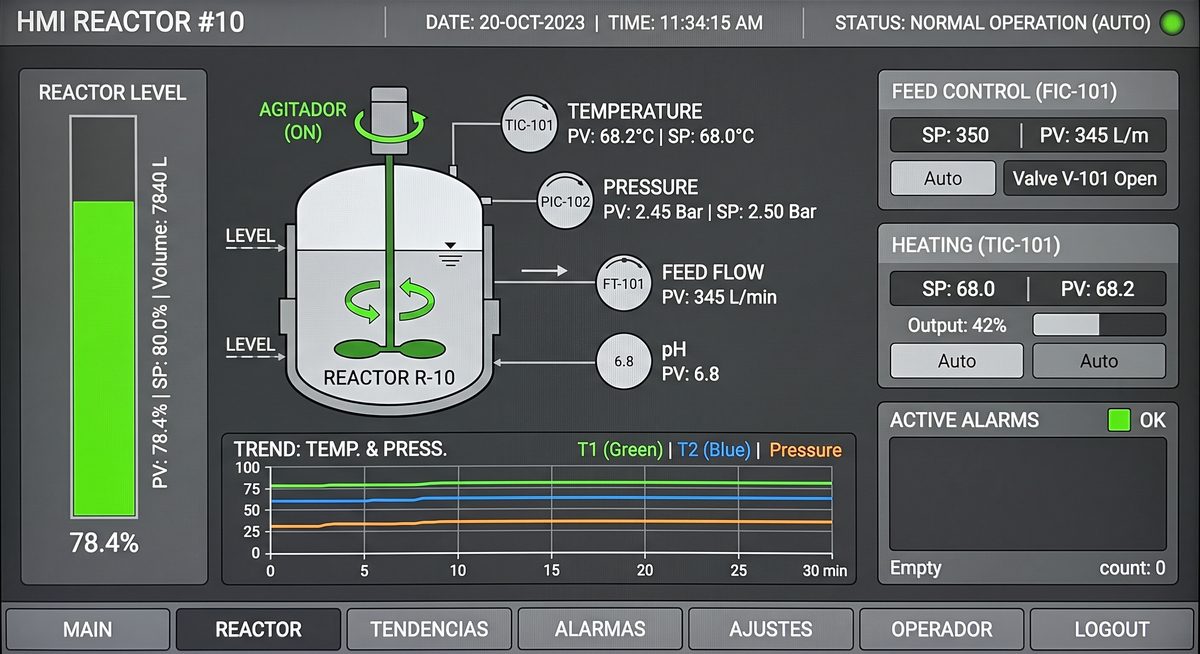The height and width of the screenshot is (654, 1200).
Task: Click the circulation arrows inside the reactor
Action: coord(389,300)
